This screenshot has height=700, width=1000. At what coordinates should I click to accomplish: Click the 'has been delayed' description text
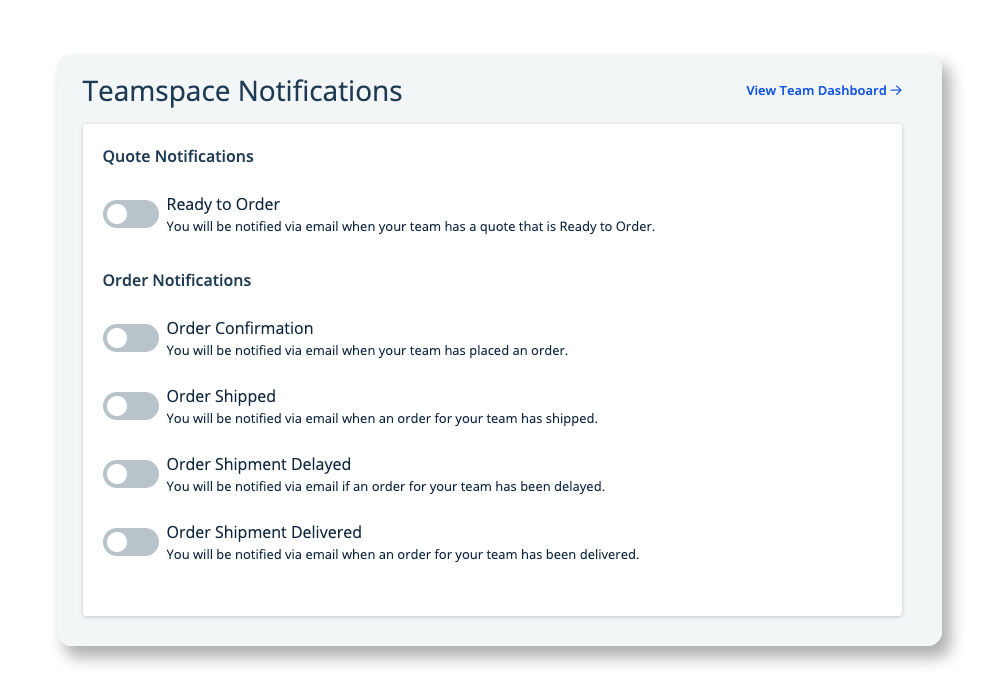tap(385, 487)
